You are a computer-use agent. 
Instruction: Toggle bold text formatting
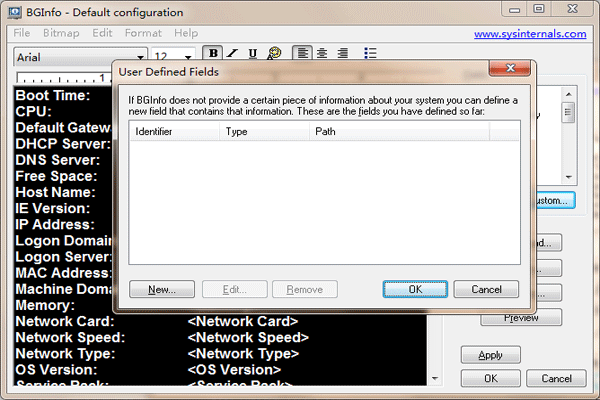(212, 54)
